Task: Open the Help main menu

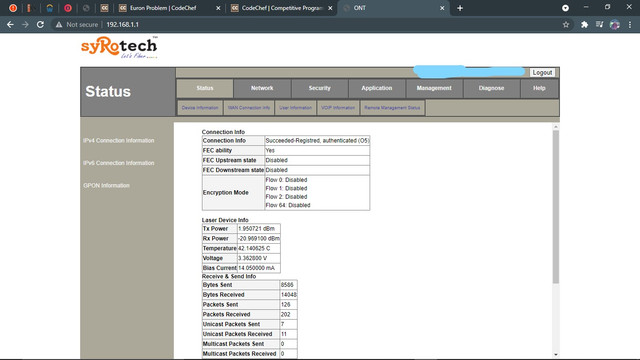Action: 539,88
